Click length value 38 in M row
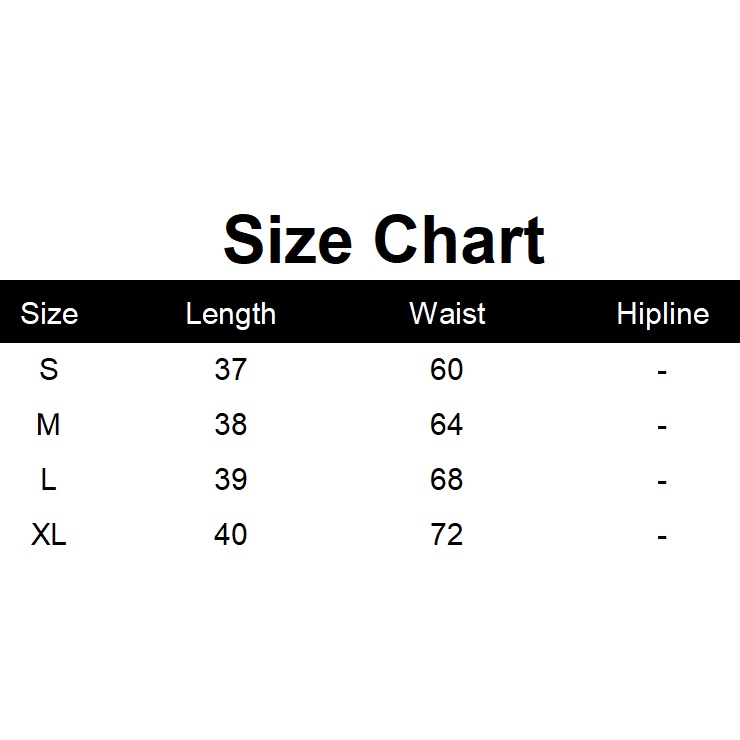Screen dimensions: 740x740 (230, 425)
